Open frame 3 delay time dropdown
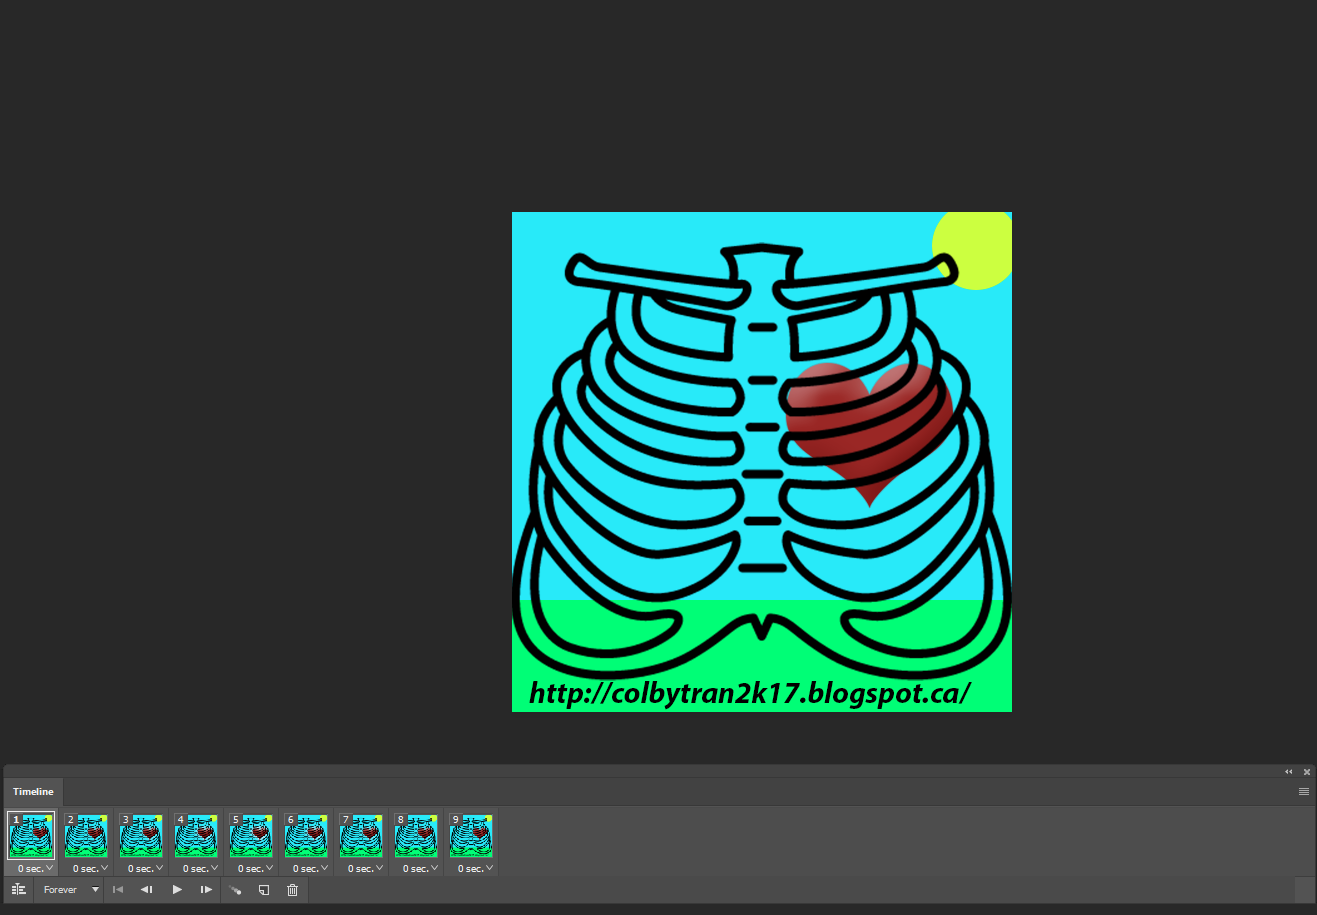Screen dimensions: 1317x915 coord(146,868)
